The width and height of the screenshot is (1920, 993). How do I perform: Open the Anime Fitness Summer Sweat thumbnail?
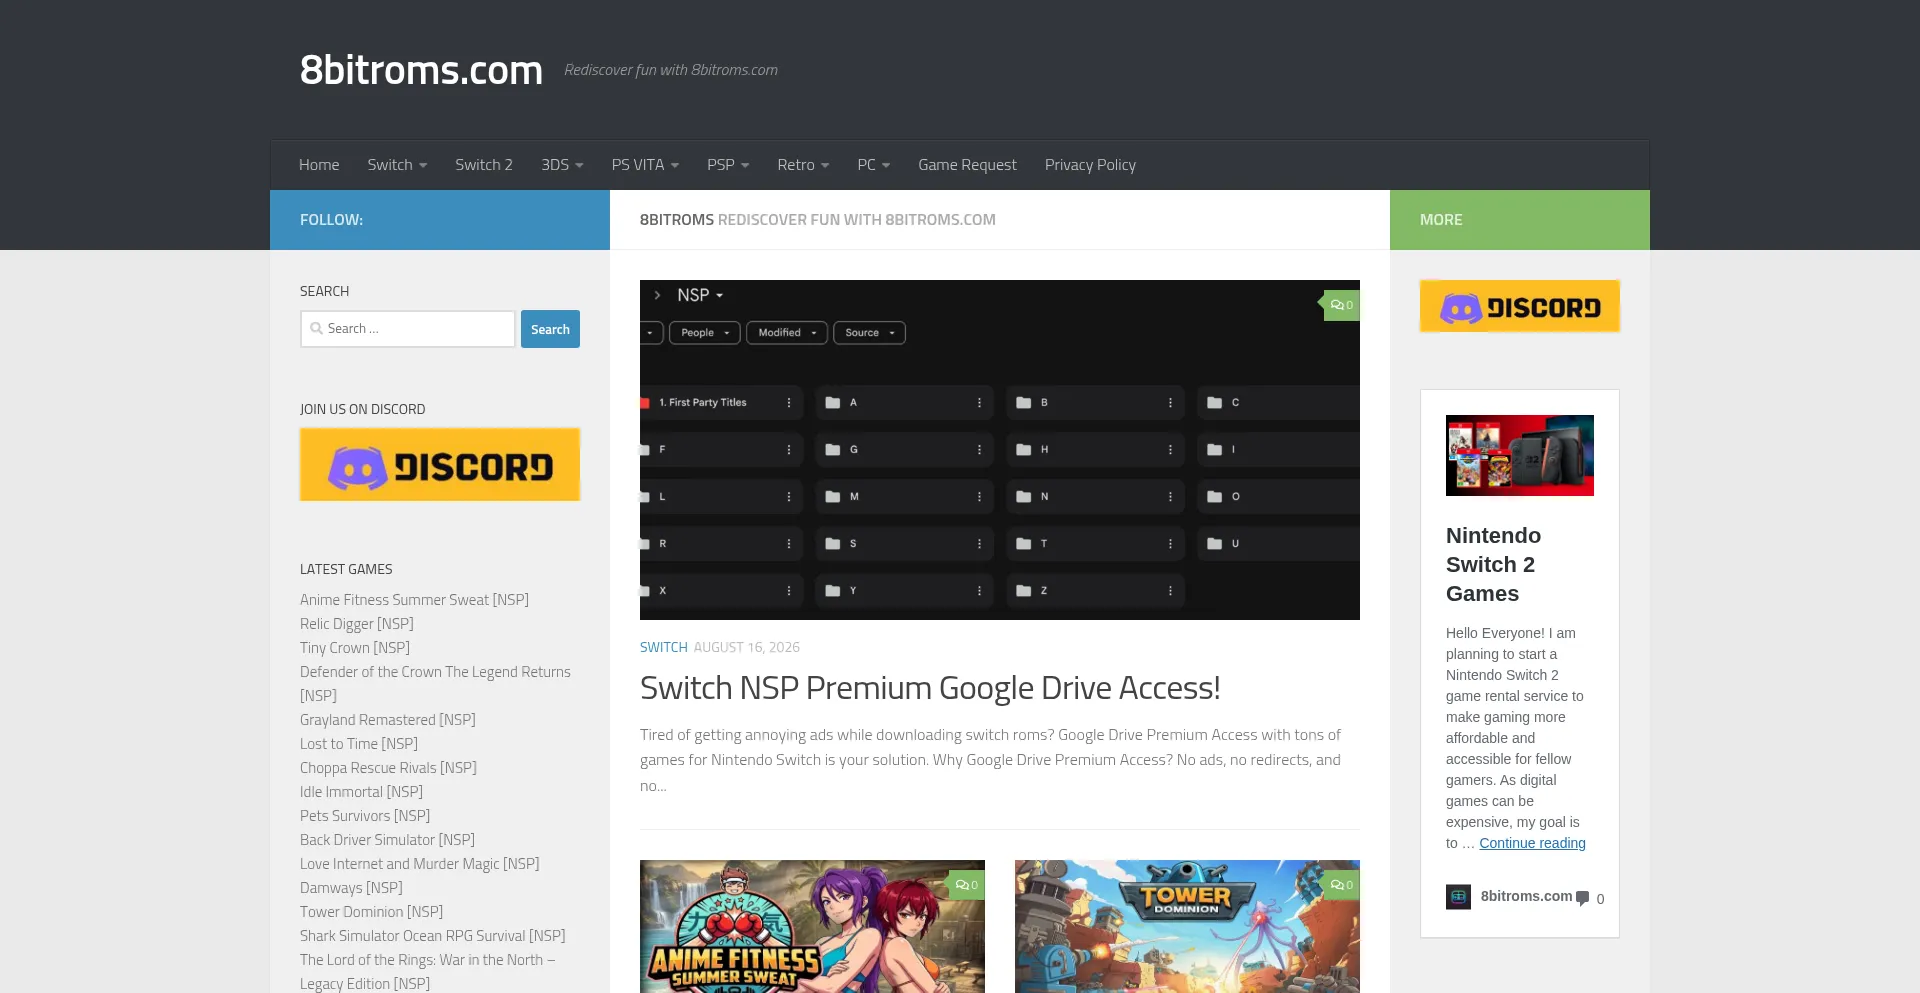click(812, 926)
